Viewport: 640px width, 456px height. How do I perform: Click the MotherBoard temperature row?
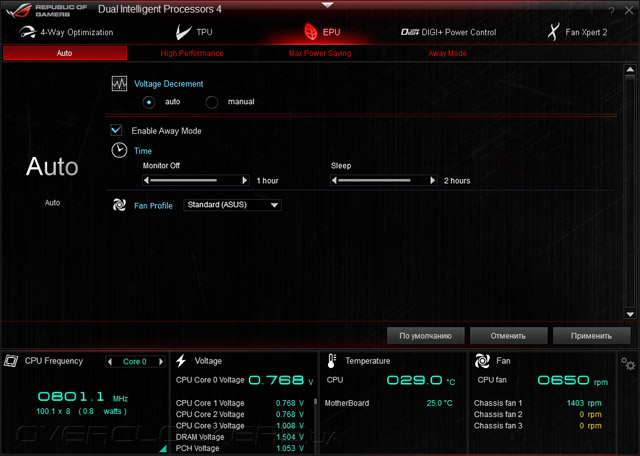tap(389, 403)
